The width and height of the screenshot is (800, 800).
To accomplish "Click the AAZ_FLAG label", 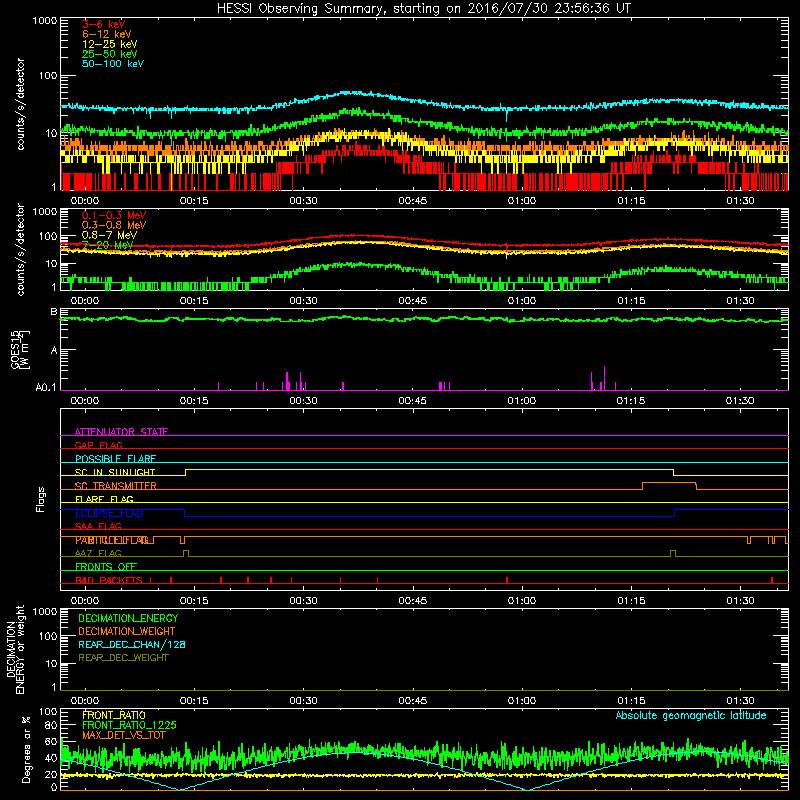I will (x=98, y=553).
